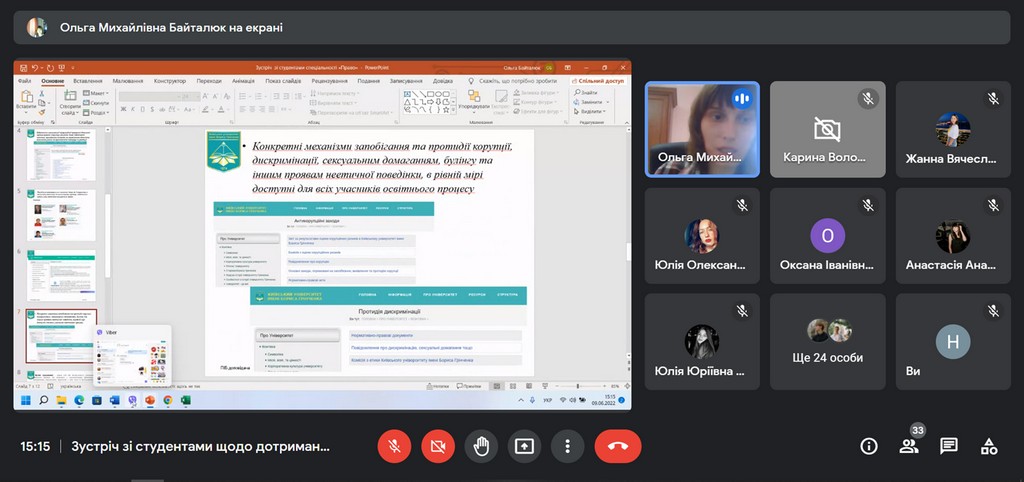Open the chat panel icon
This screenshot has height=482, width=1024.
coord(949,446)
